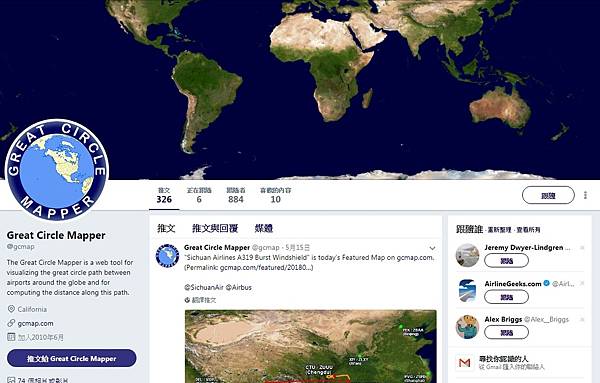Click the 跟隨 follow button on profile

pyautogui.click(x=548, y=196)
